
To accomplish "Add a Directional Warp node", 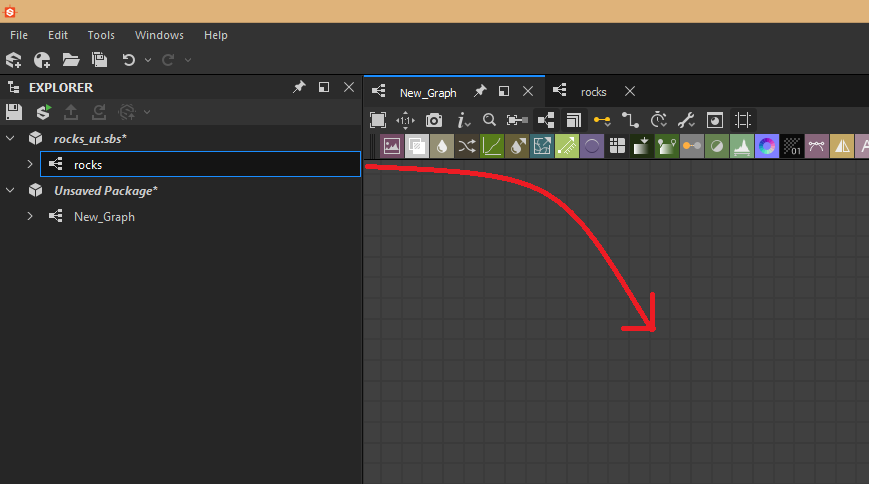I will (x=541, y=146).
